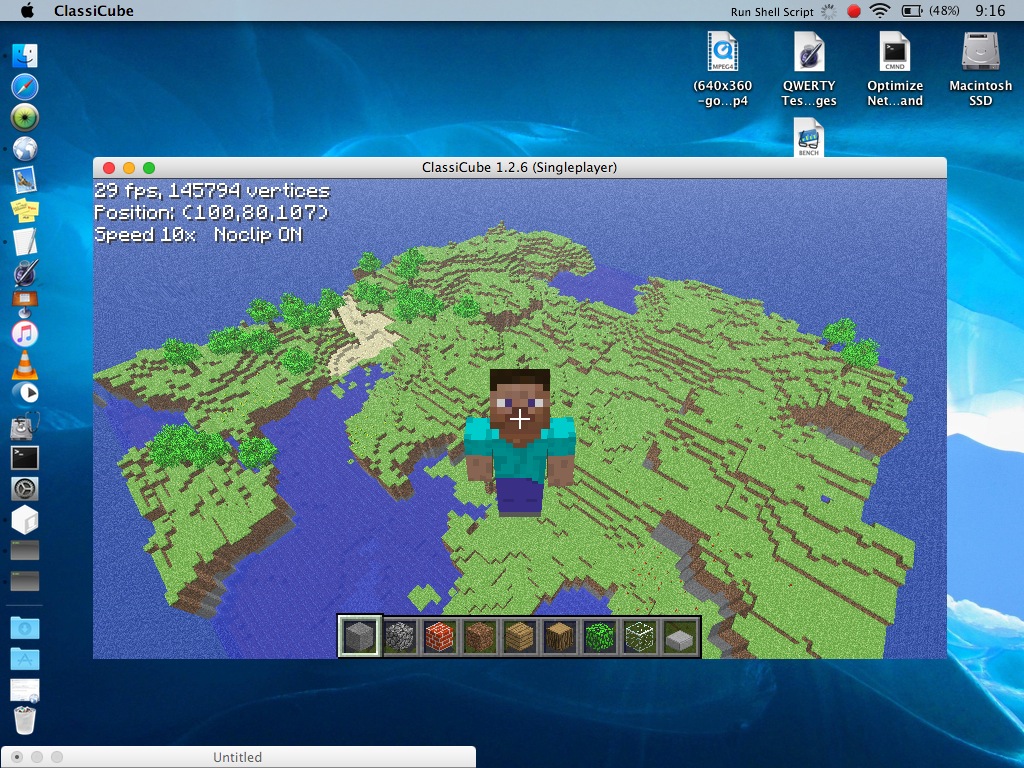The width and height of the screenshot is (1024, 768).
Task: Open the globe browser icon in dock
Action: (x=25, y=149)
